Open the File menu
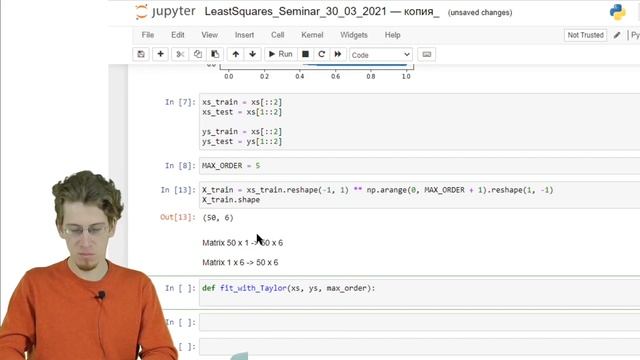640x360 pixels. click(148, 35)
